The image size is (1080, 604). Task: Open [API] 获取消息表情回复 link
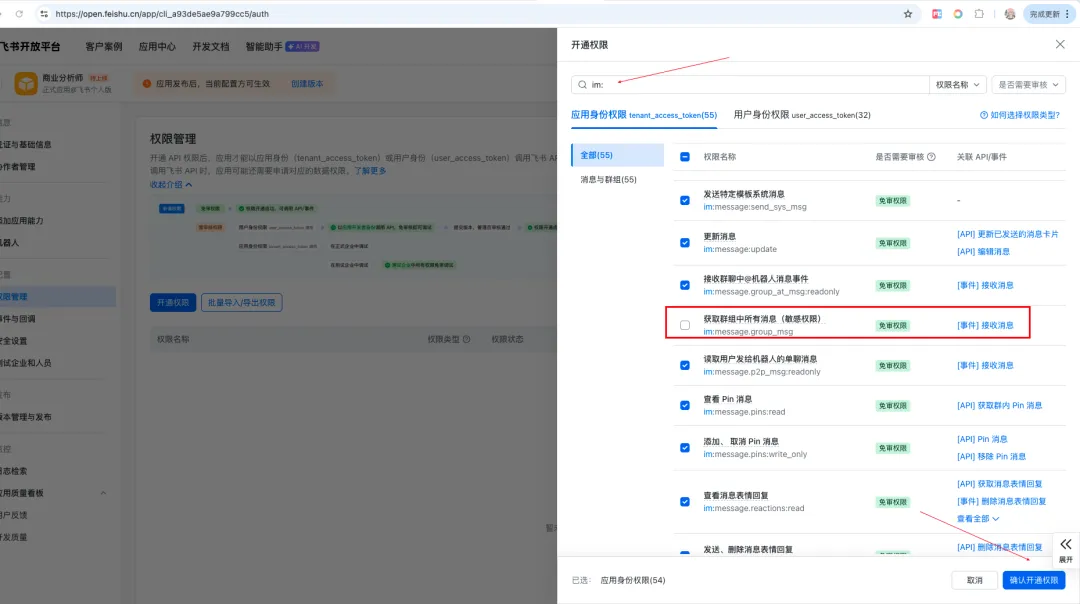[x=999, y=483]
